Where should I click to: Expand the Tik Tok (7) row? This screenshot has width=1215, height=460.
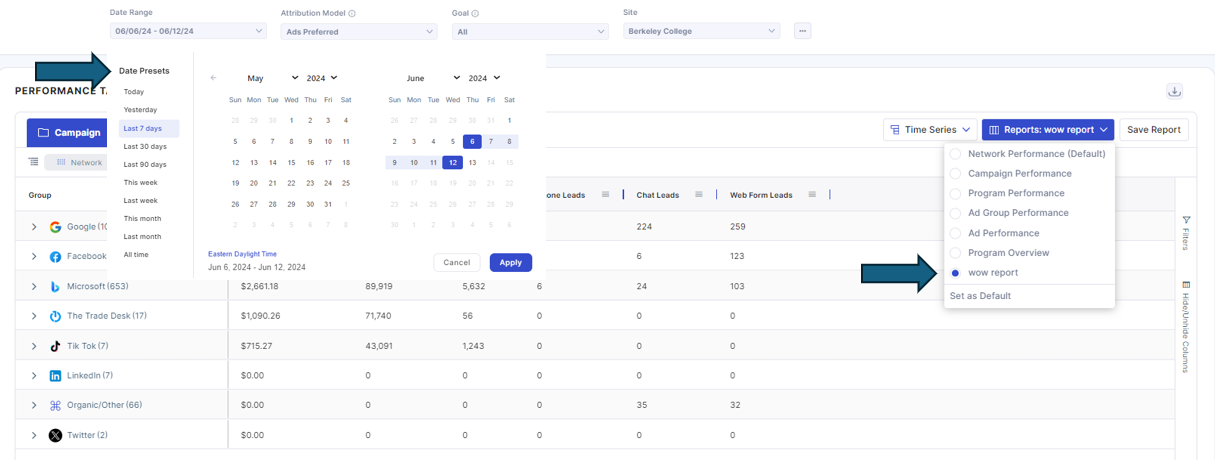(x=34, y=346)
